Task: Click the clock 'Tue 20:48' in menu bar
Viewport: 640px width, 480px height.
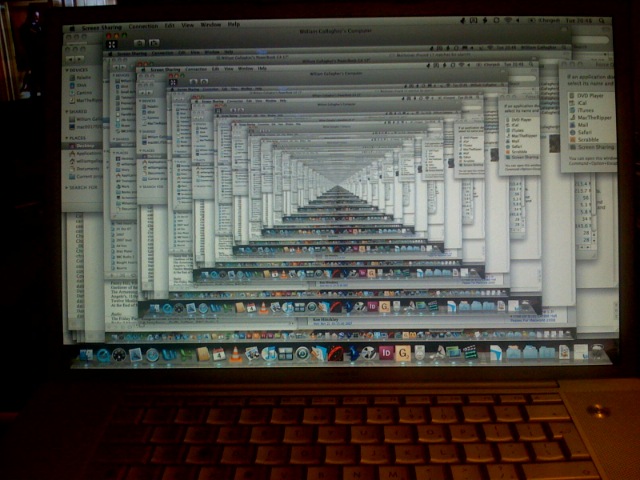Action: click(579, 20)
